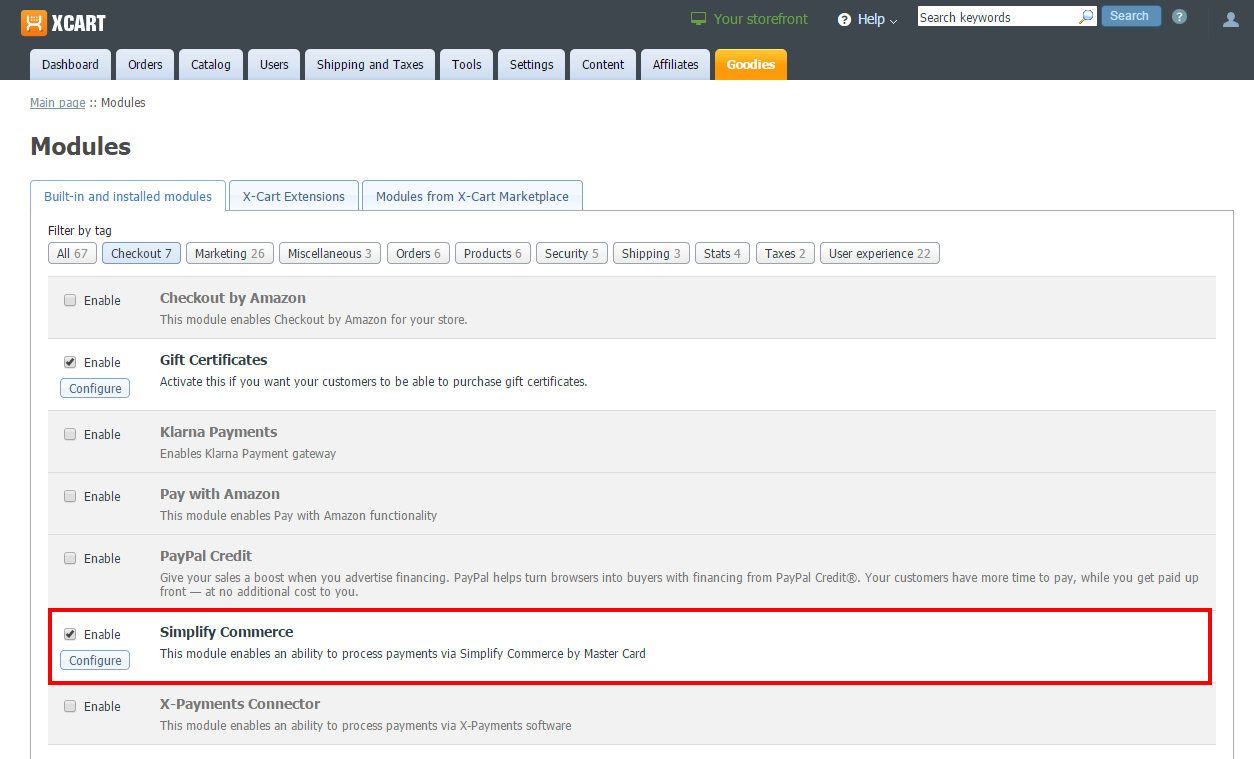
Task: Click the Klarna Payments module title
Action: click(x=219, y=432)
